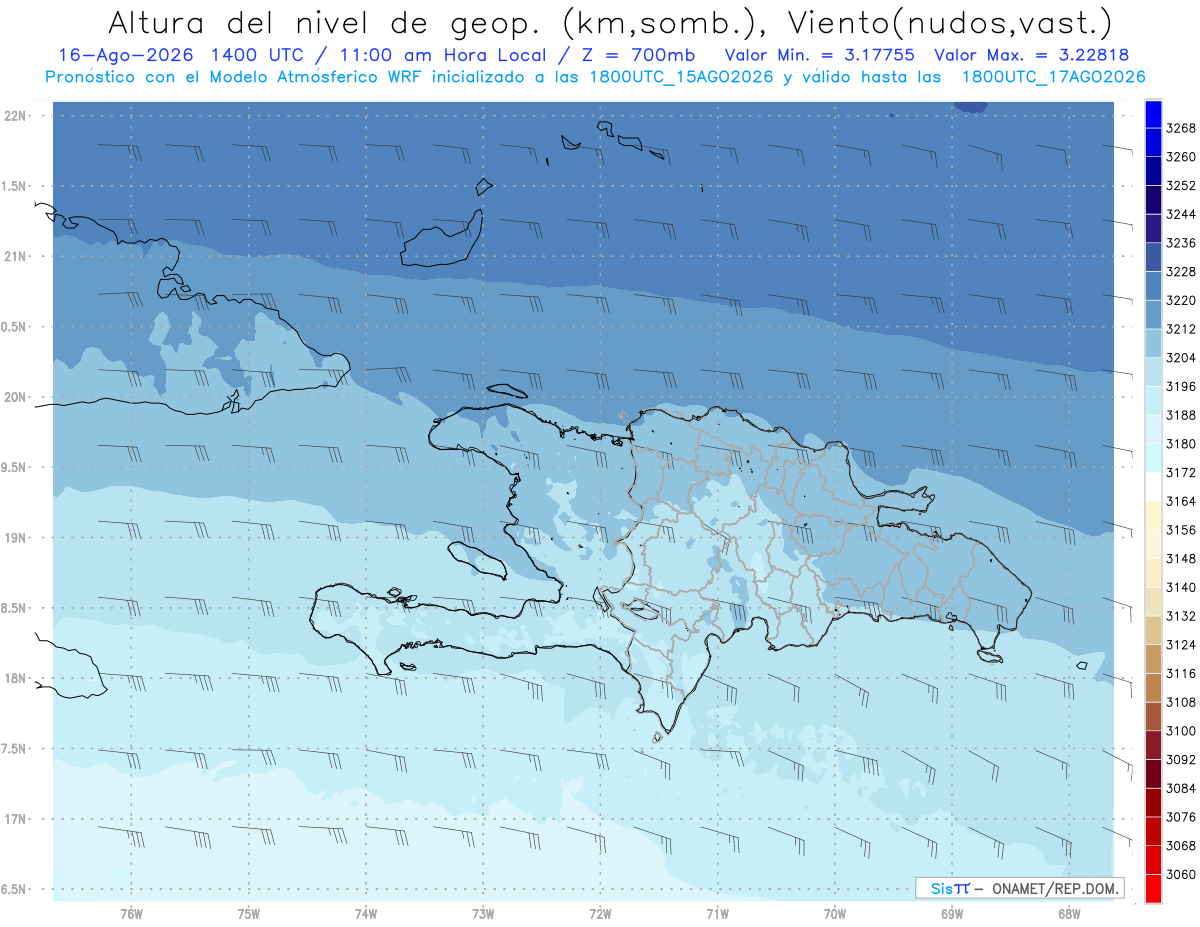Click the 'ONAMET/REP.DOM.' credit label
Screen dimensions: 1200x927
pos(1054,888)
